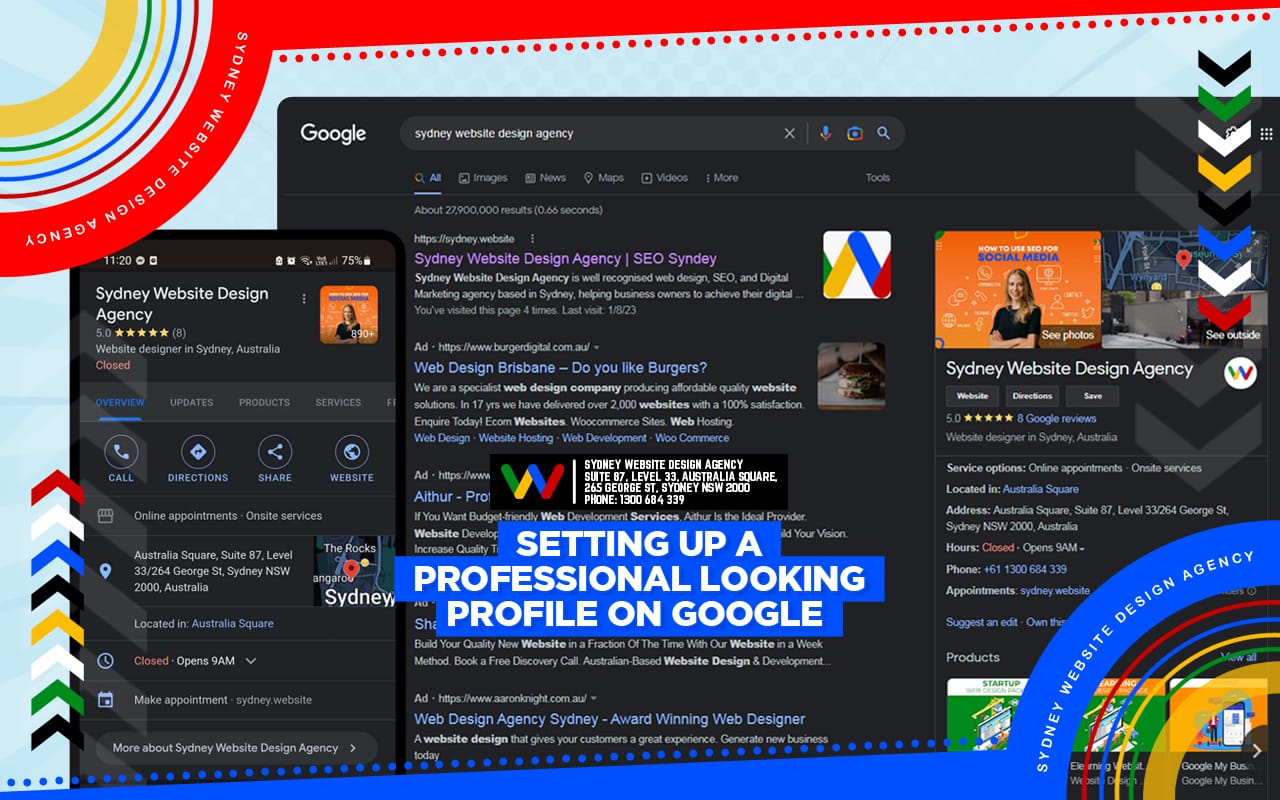Open the More search categories dropdown
This screenshot has height=800, width=1280.
pyautogui.click(x=721, y=178)
